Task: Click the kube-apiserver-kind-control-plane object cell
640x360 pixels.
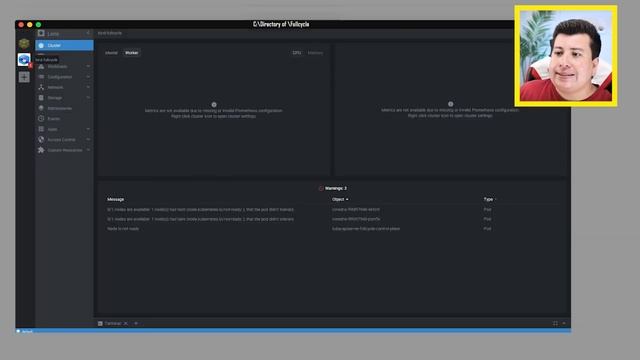Action: [366, 229]
